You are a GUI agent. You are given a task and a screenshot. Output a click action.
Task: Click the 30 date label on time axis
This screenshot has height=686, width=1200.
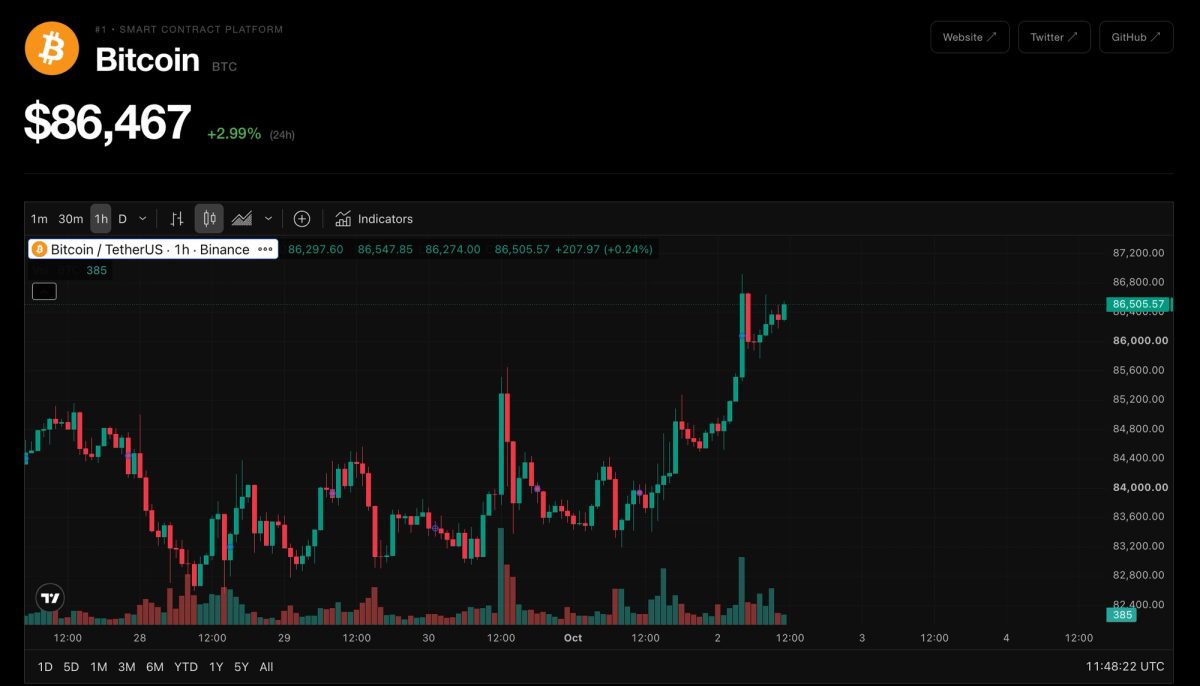coord(428,637)
